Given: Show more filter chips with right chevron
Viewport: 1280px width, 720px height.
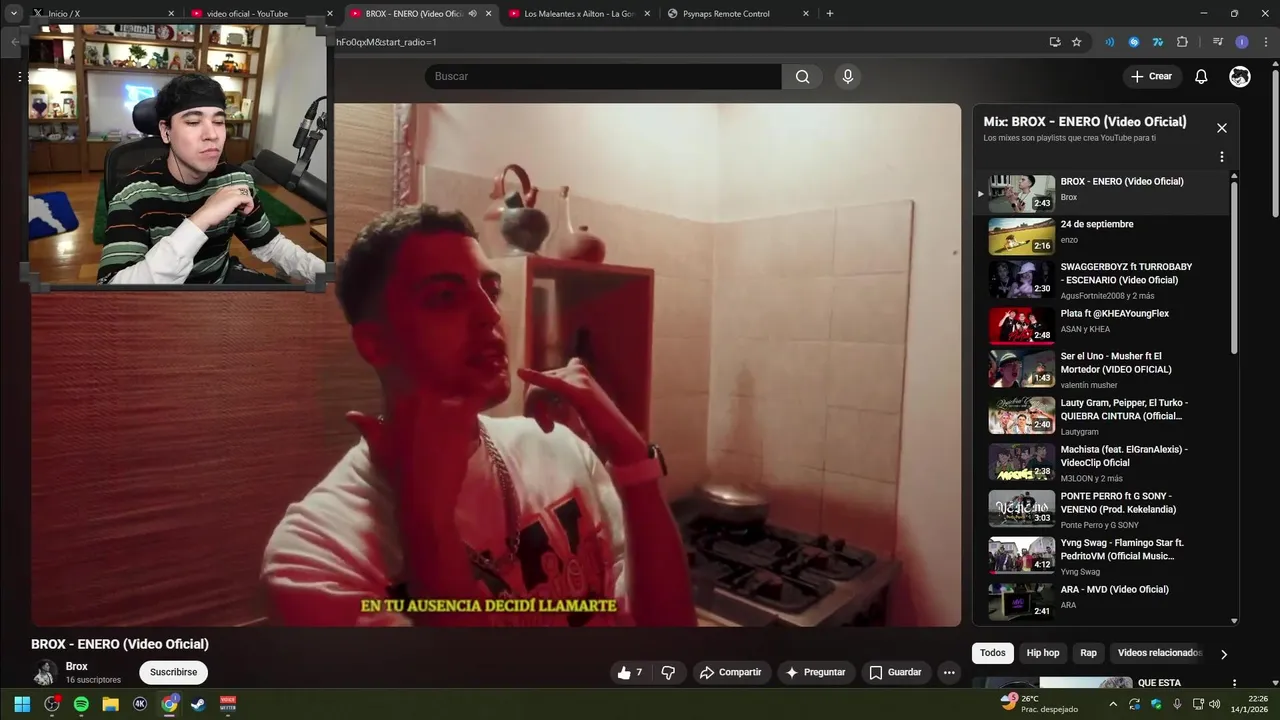Looking at the screenshot, I should [x=1223, y=654].
